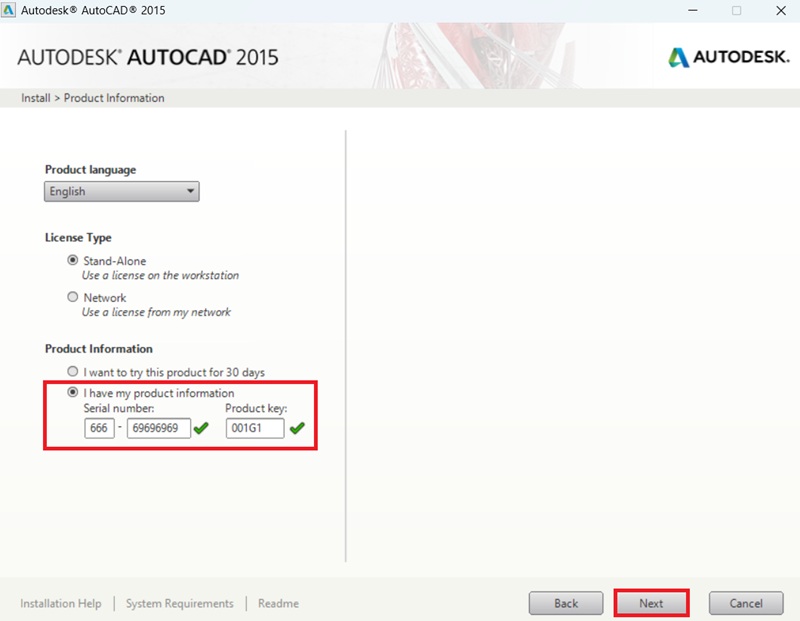Image resolution: width=800 pixels, height=621 pixels.
Task: Click green checkmark beside product key
Action: (297, 429)
